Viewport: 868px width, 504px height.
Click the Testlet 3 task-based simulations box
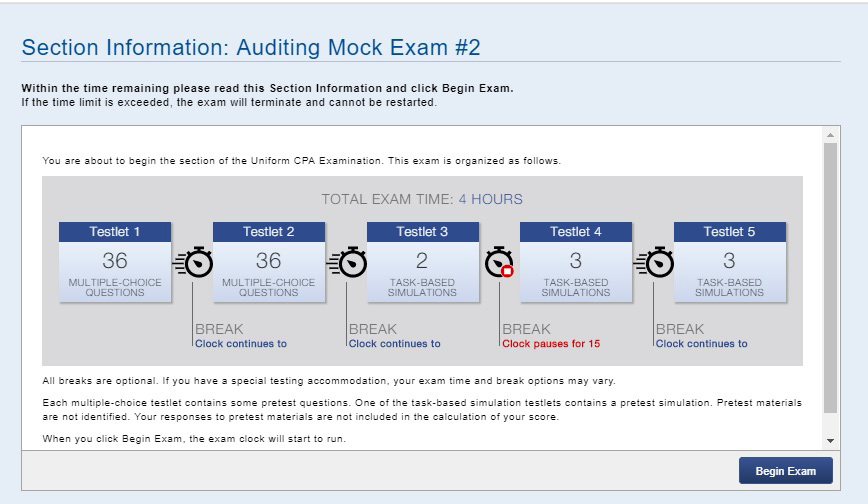[x=422, y=270]
